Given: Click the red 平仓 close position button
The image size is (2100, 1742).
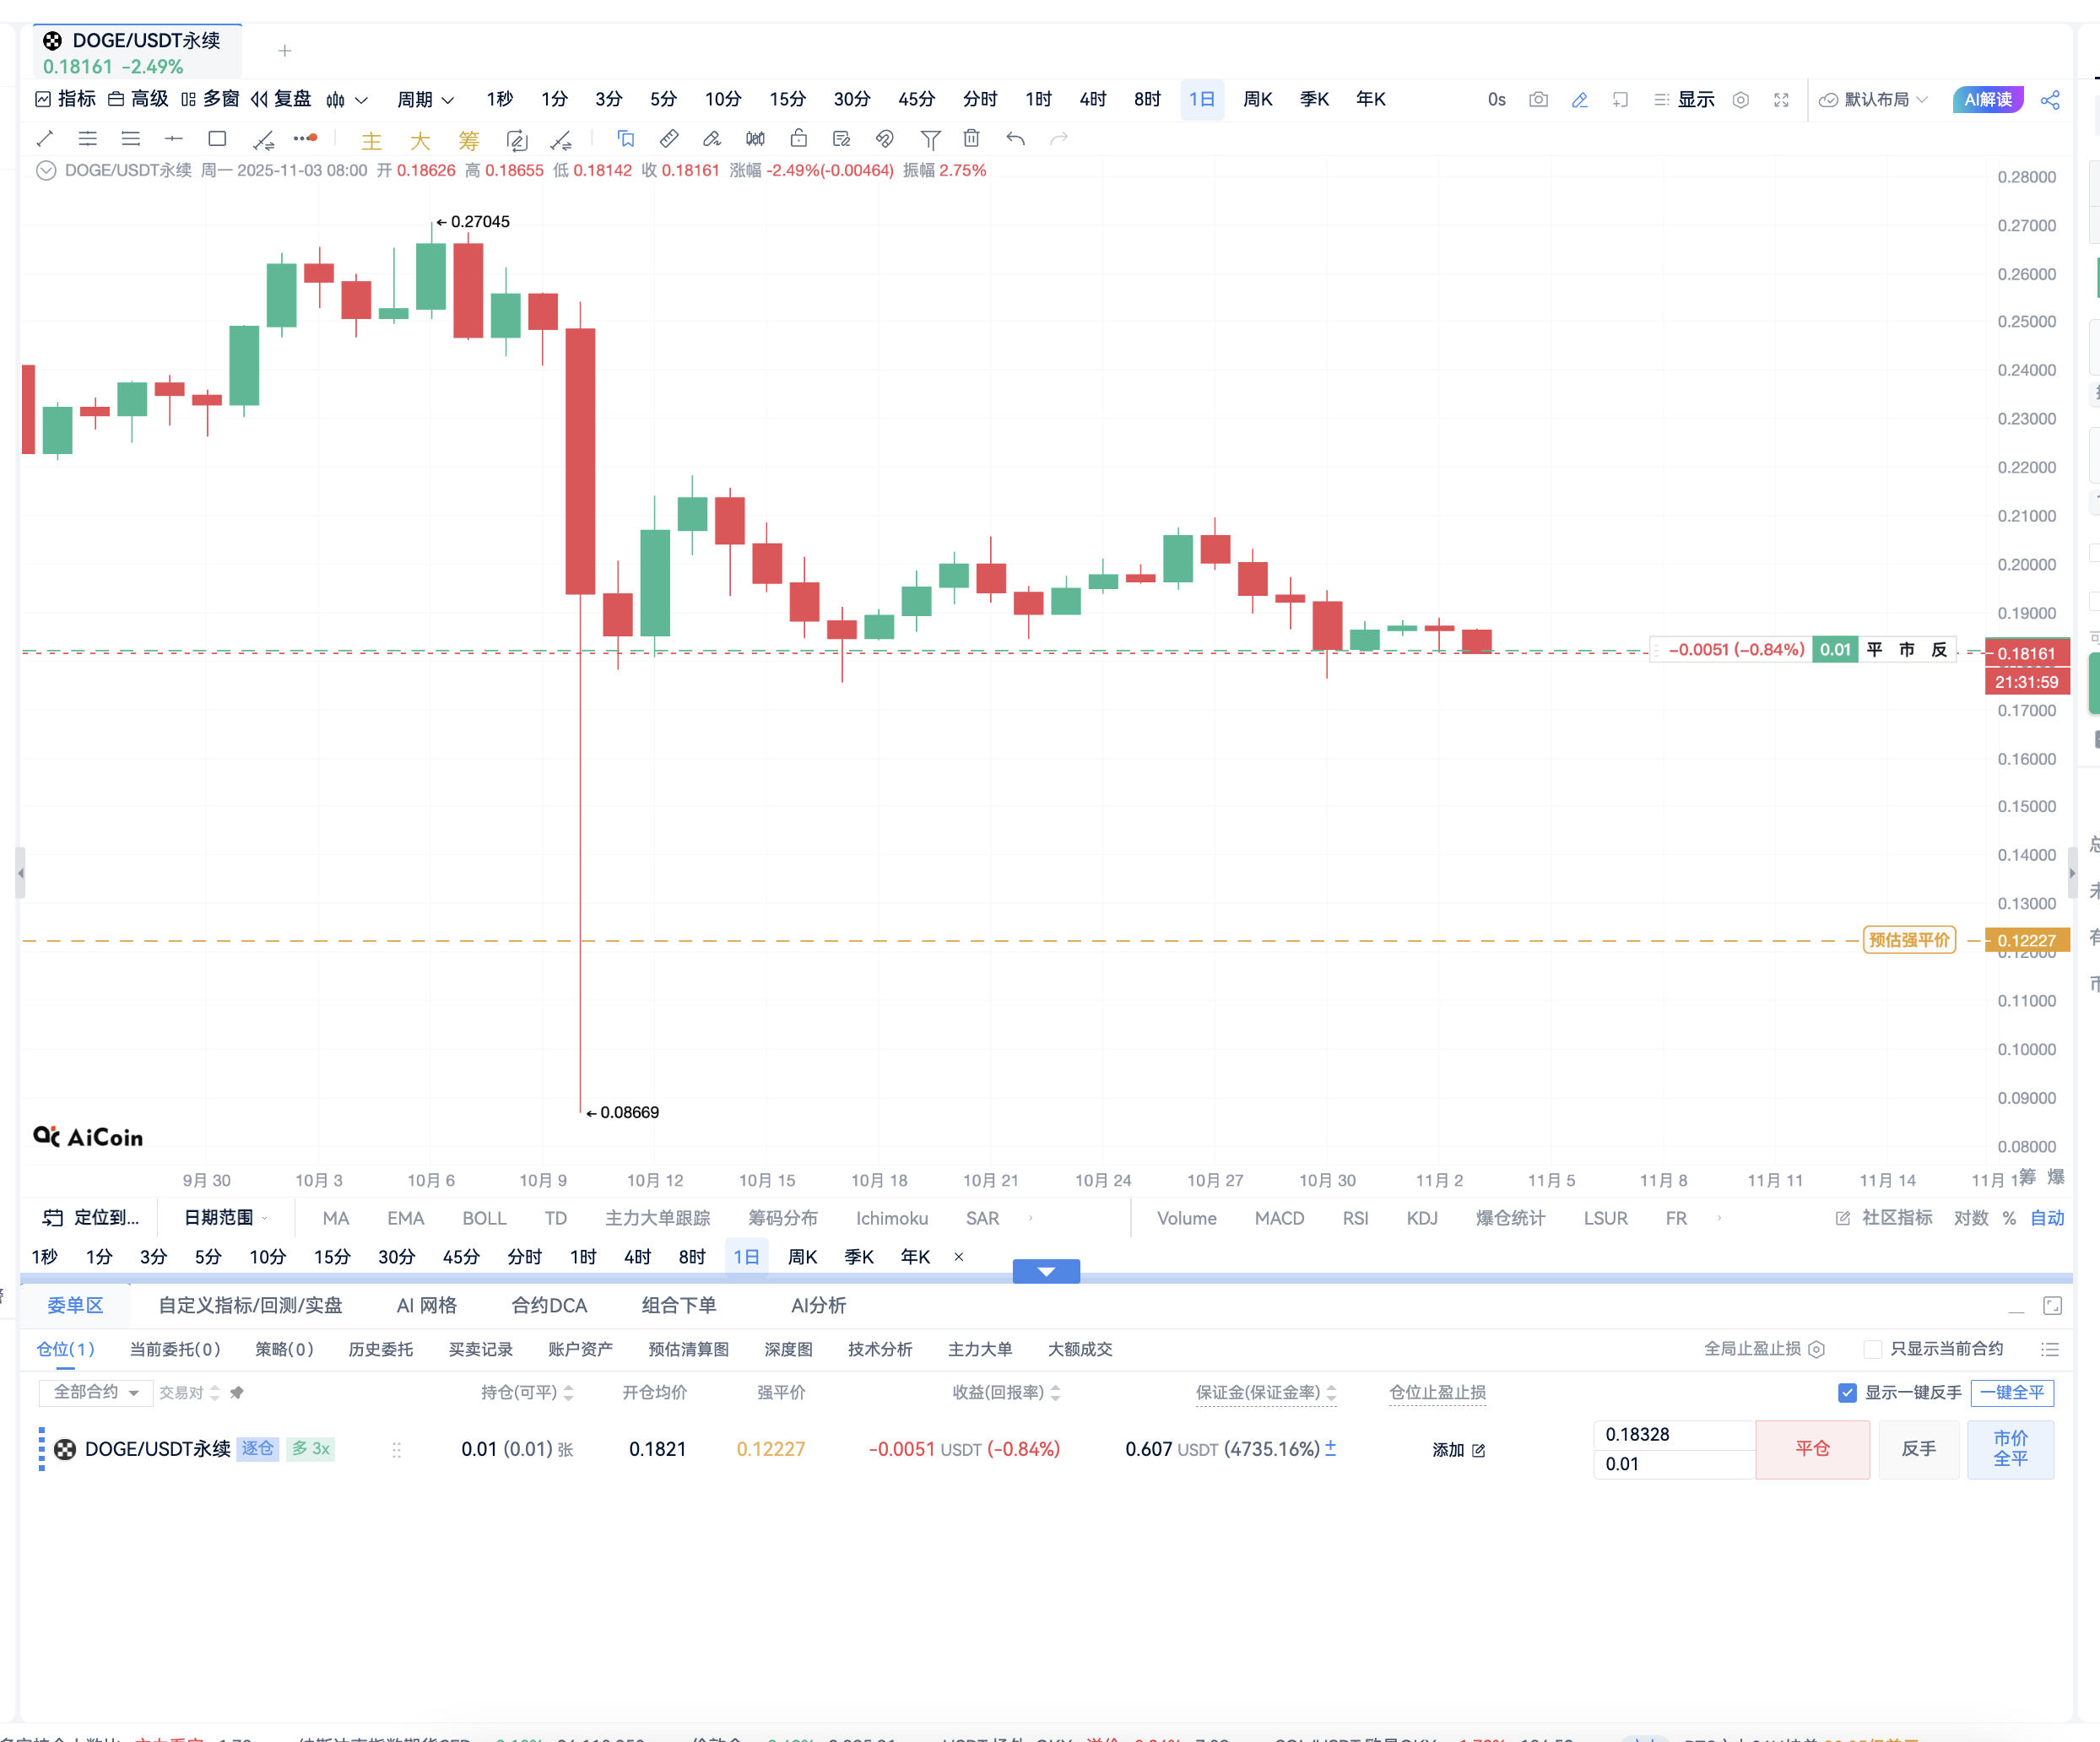Looking at the screenshot, I should click(1811, 1449).
